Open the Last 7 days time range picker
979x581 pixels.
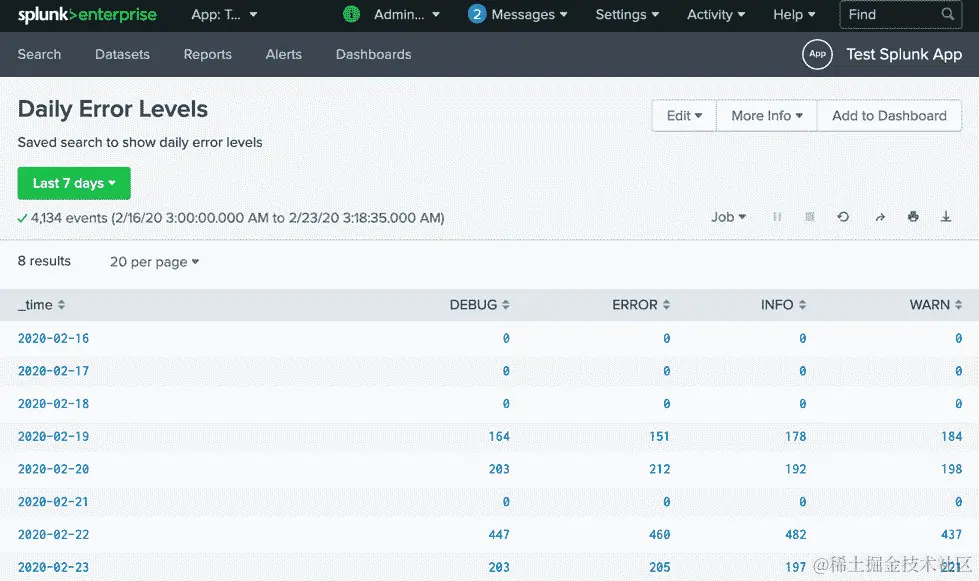(x=73, y=183)
